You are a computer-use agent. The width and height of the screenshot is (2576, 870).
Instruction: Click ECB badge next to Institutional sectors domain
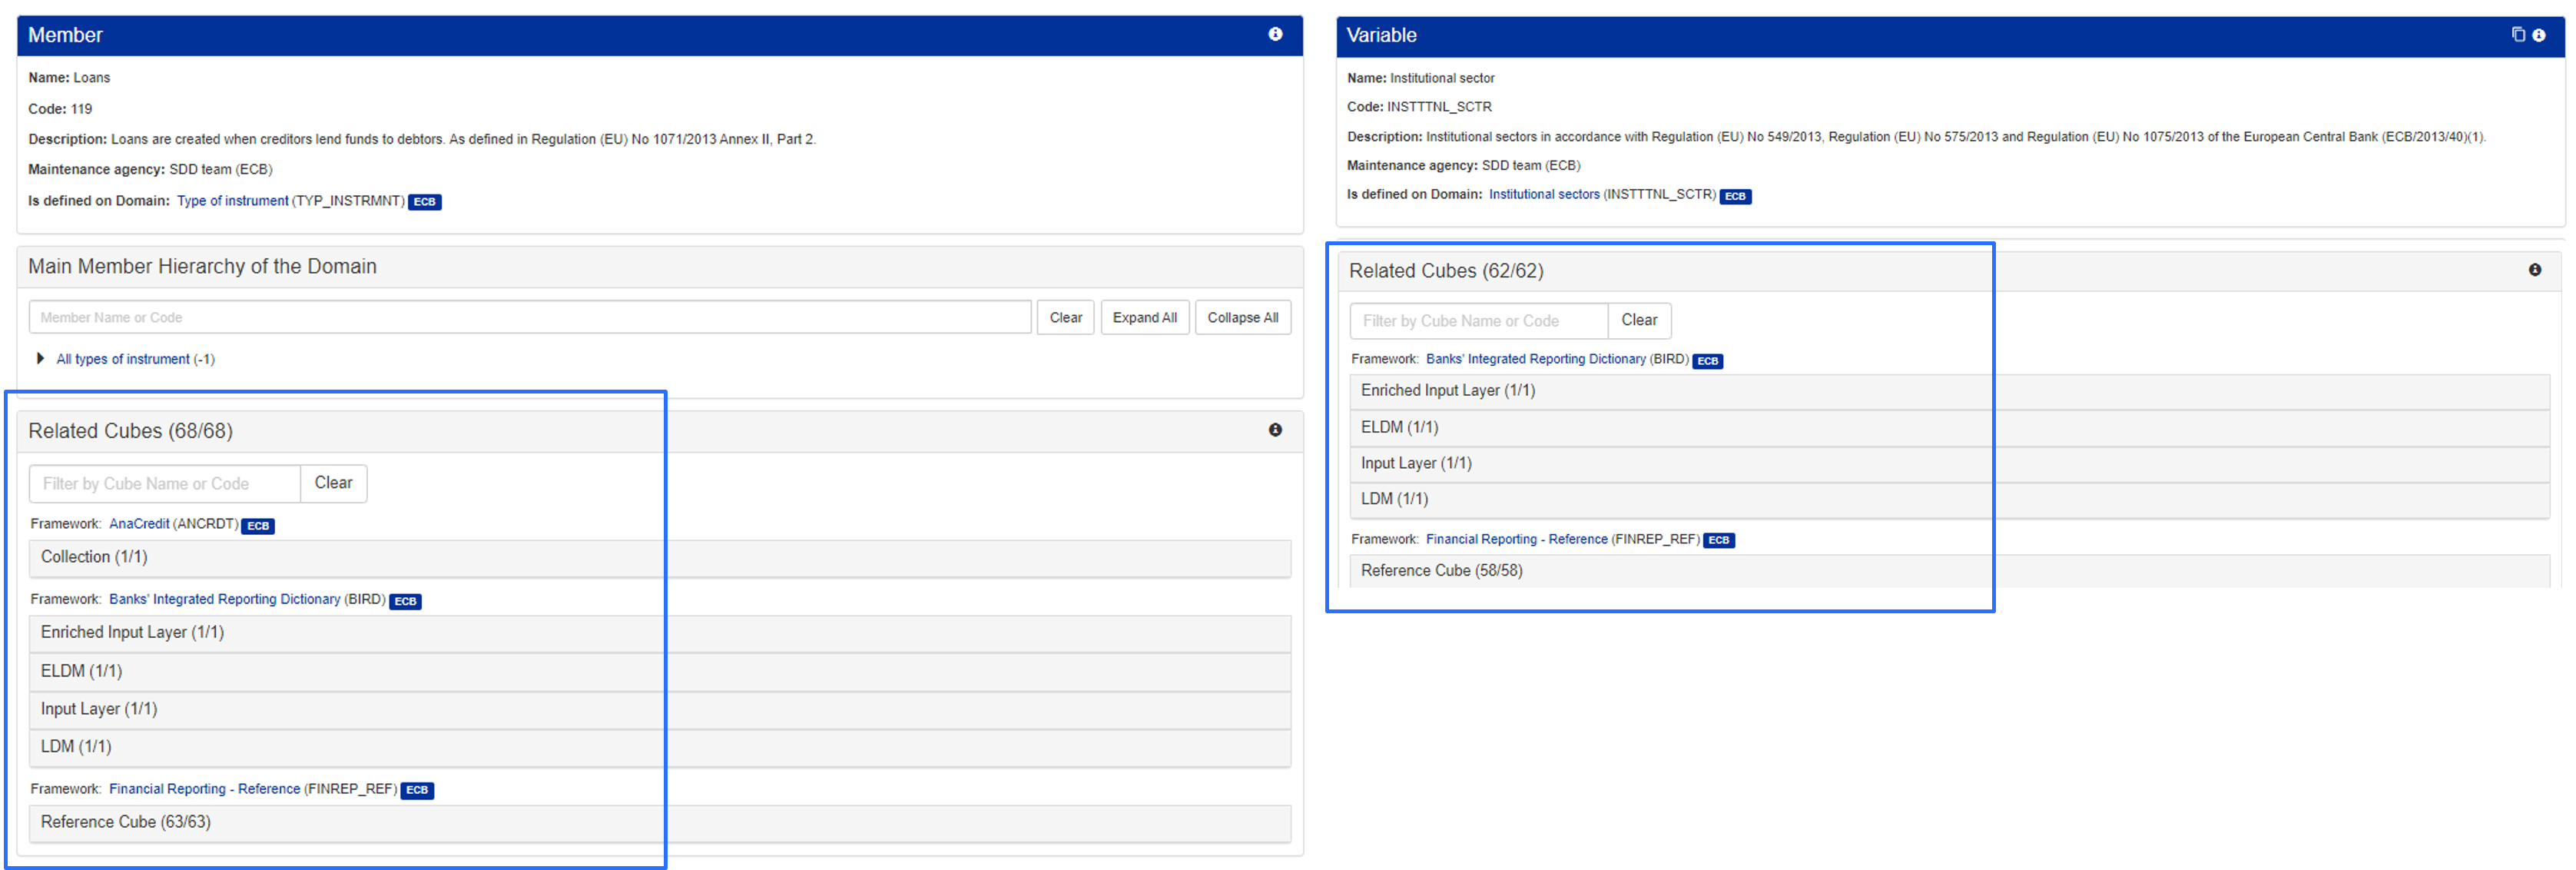pyautogui.click(x=1735, y=196)
